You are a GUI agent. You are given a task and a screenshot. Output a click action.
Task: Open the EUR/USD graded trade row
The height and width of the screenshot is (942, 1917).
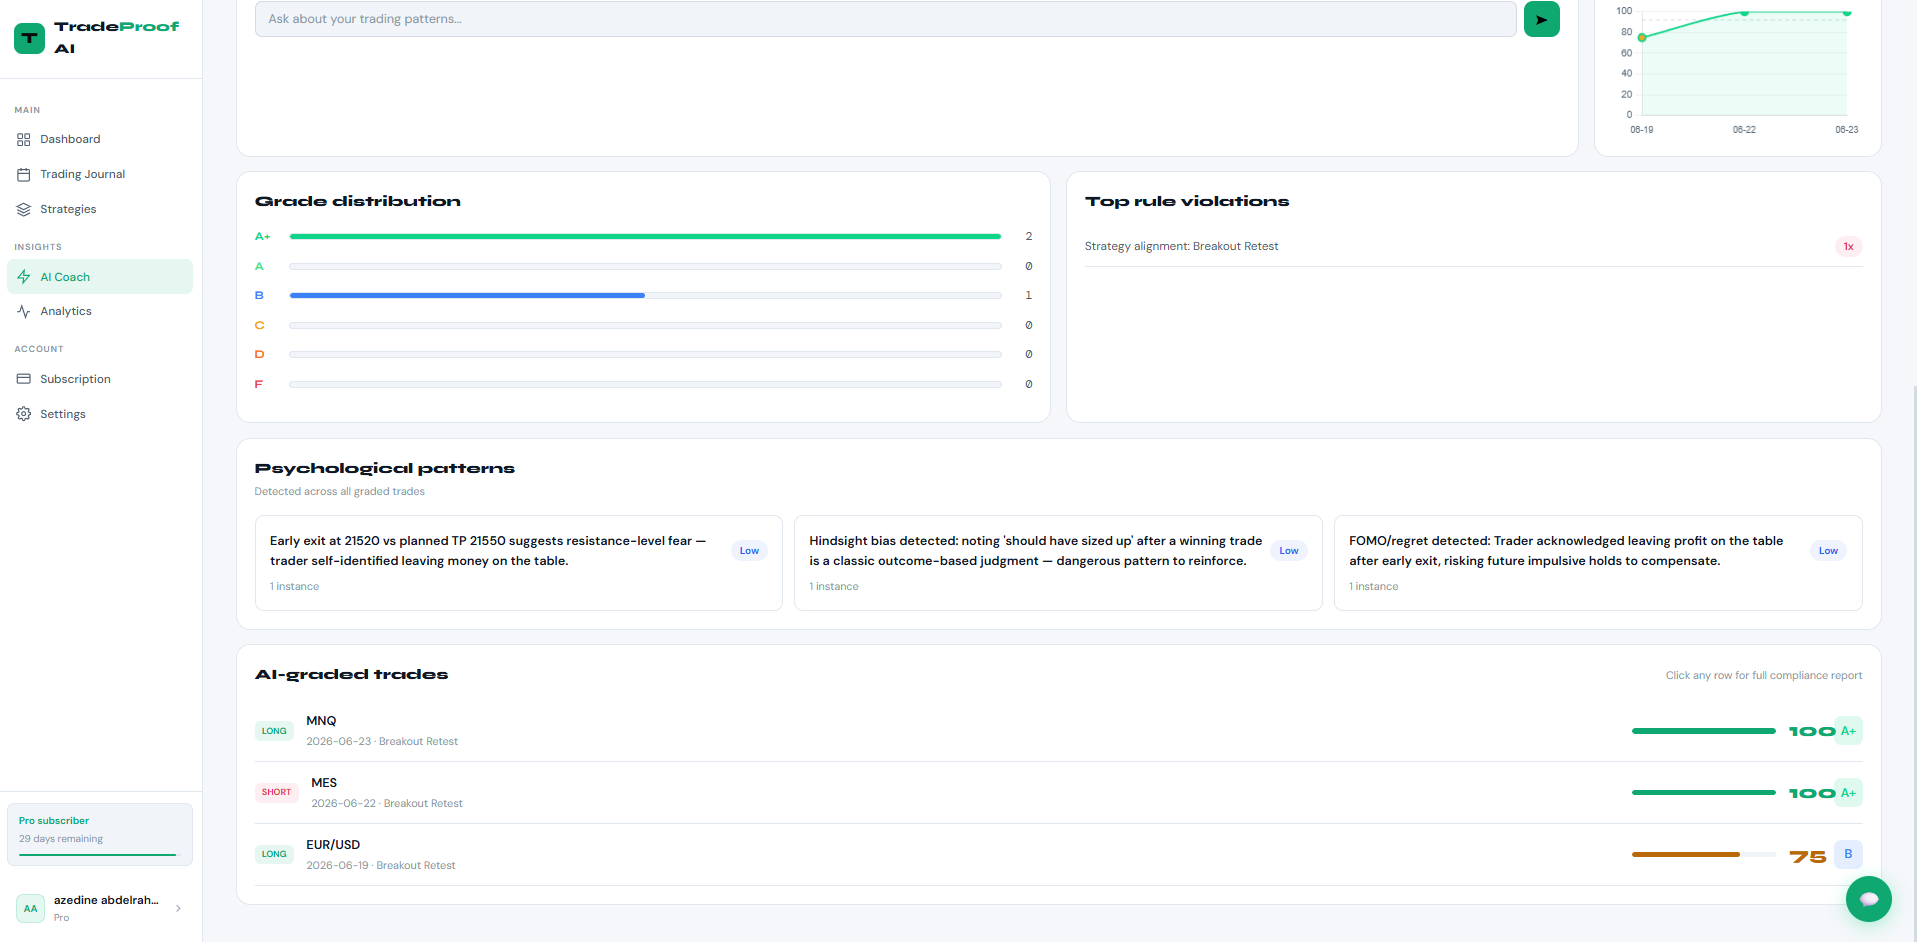click(1058, 855)
